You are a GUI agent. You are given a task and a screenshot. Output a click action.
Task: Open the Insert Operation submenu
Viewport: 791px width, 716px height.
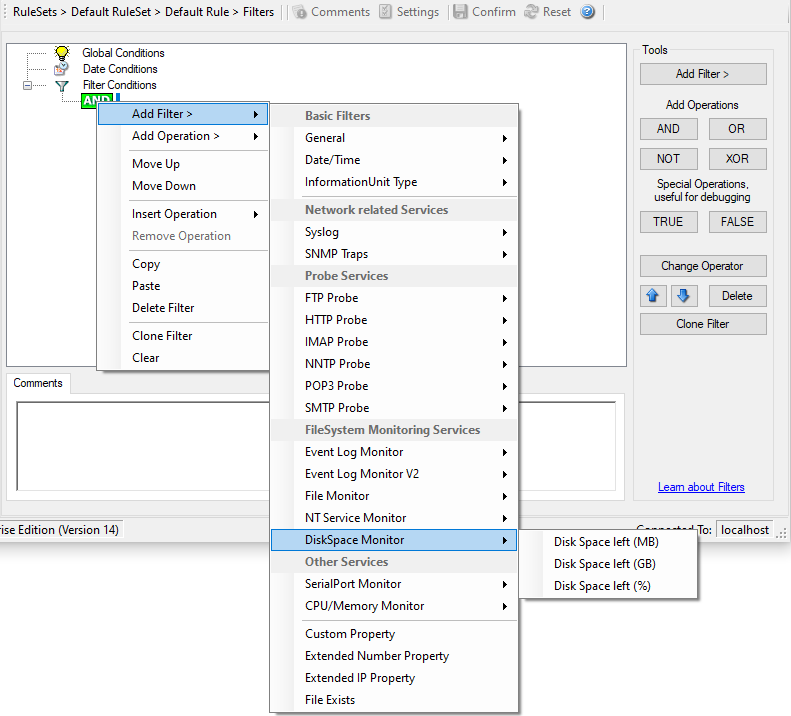point(182,214)
